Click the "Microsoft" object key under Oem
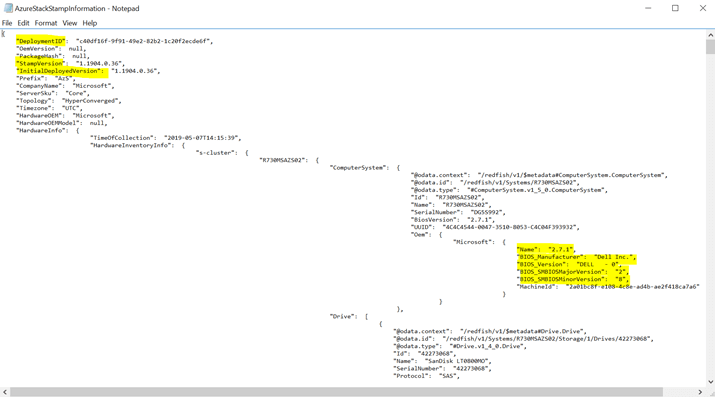This screenshot has height=397, width=715. (474, 242)
